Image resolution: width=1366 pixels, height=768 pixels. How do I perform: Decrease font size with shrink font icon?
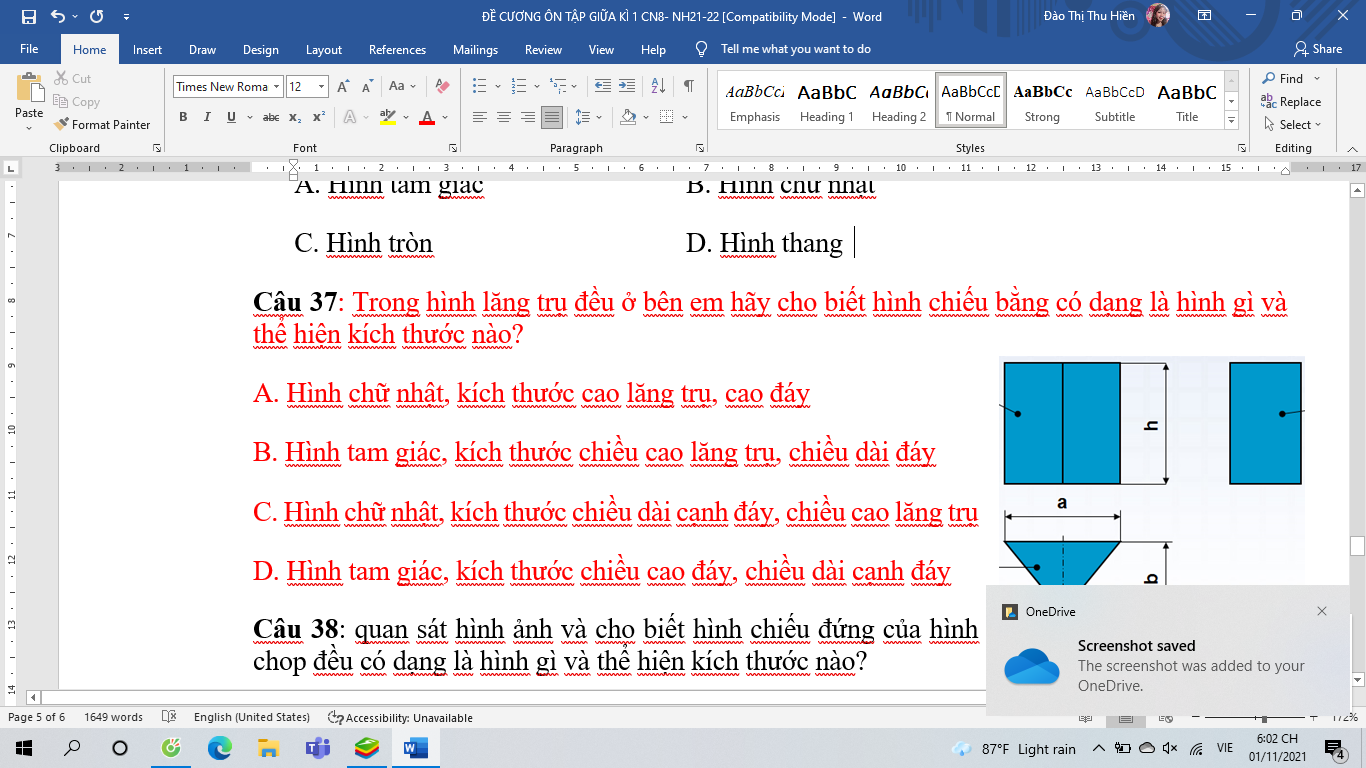tap(366, 87)
